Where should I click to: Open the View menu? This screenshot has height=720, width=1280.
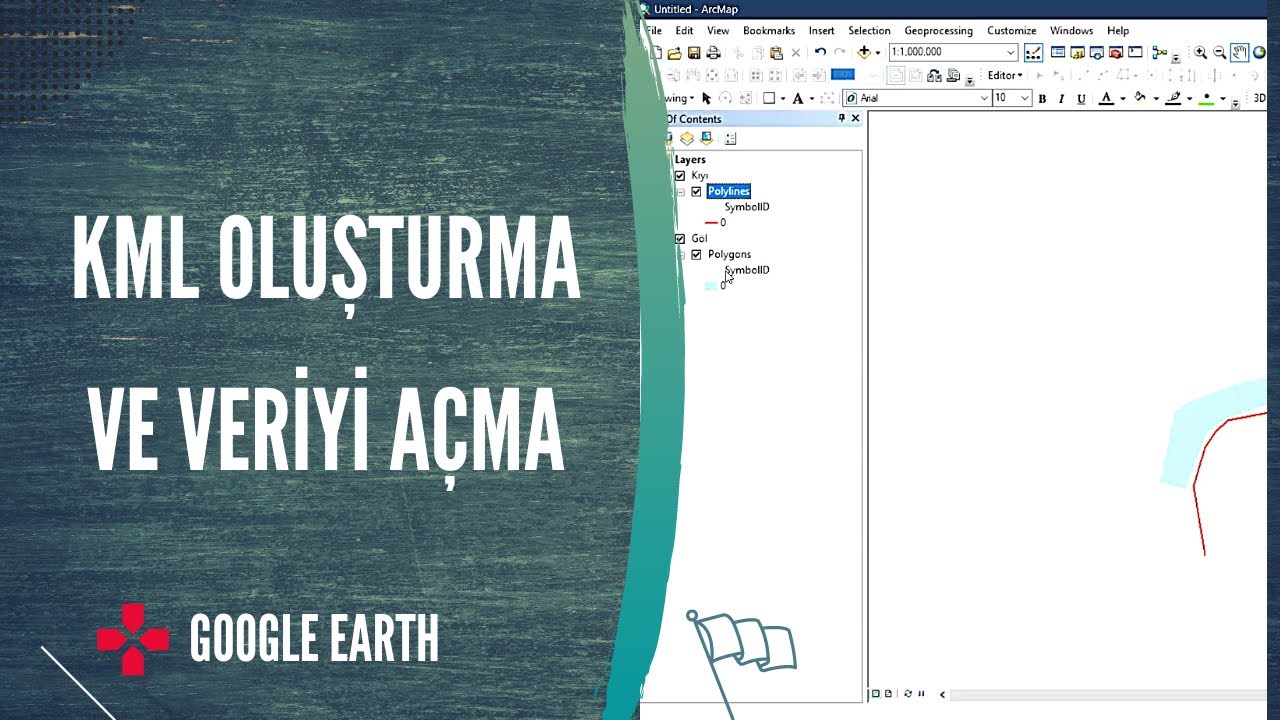[x=718, y=31]
